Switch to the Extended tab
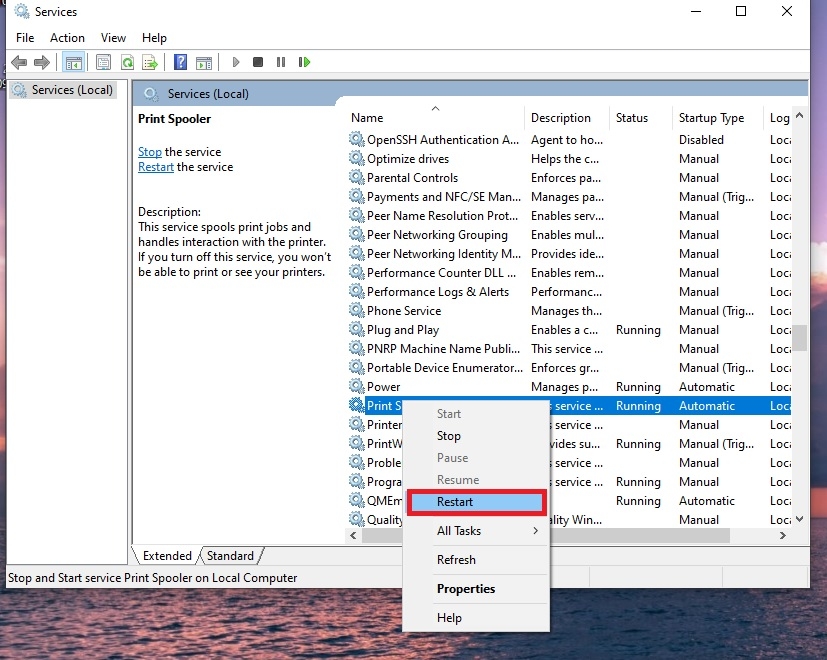Viewport: 827px width, 660px height. (x=167, y=556)
